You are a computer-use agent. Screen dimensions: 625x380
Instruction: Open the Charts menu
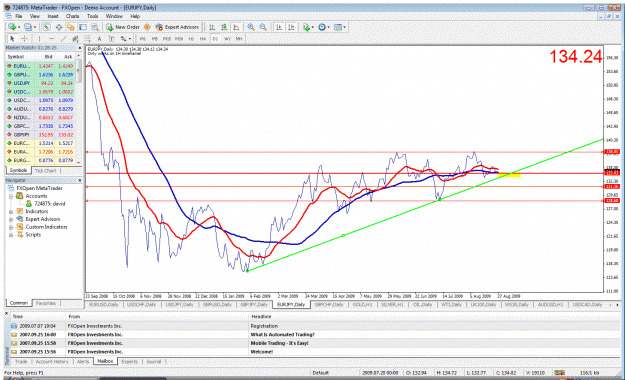[x=73, y=16]
